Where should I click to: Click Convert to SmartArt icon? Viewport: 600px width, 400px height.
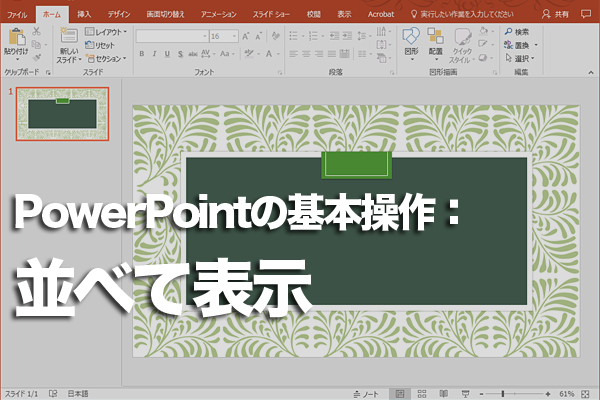pyautogui.click(x=382, y=58)
